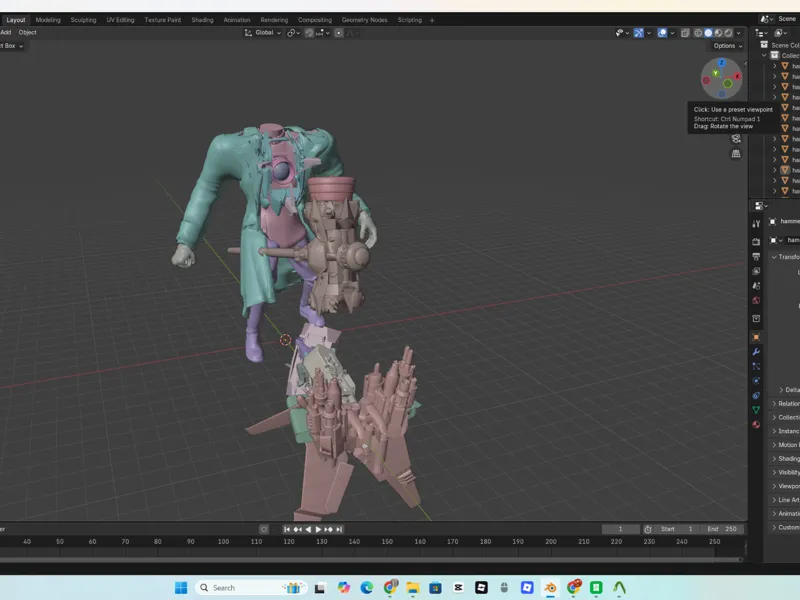Switch to the Geometry Nodes workspace tab
The image size is (800, 600).
[364, 20]
